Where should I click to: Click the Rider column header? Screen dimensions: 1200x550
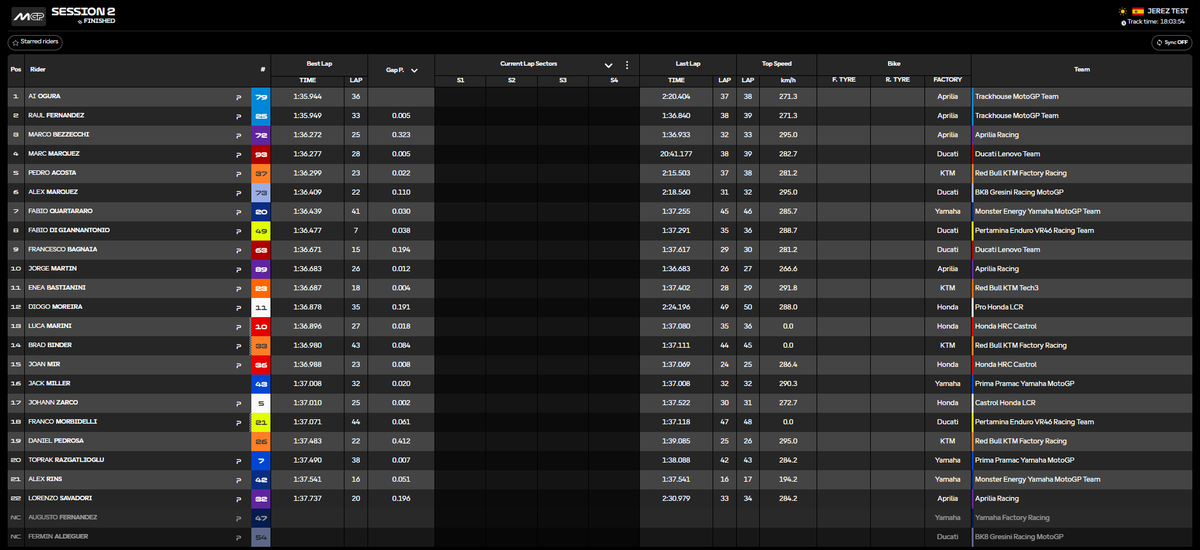coord(38,70)
